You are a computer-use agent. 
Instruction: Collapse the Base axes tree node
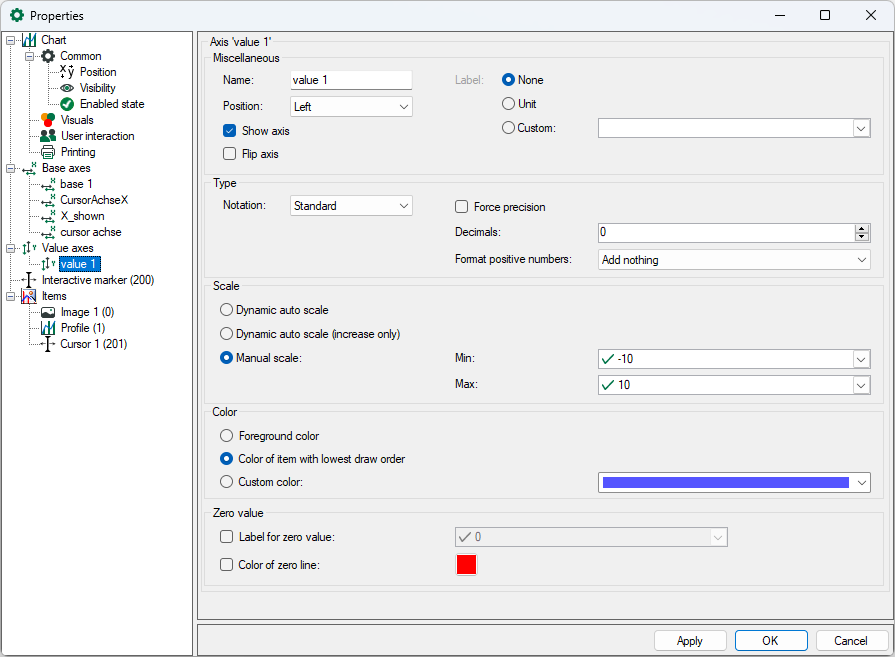point(10,168)
